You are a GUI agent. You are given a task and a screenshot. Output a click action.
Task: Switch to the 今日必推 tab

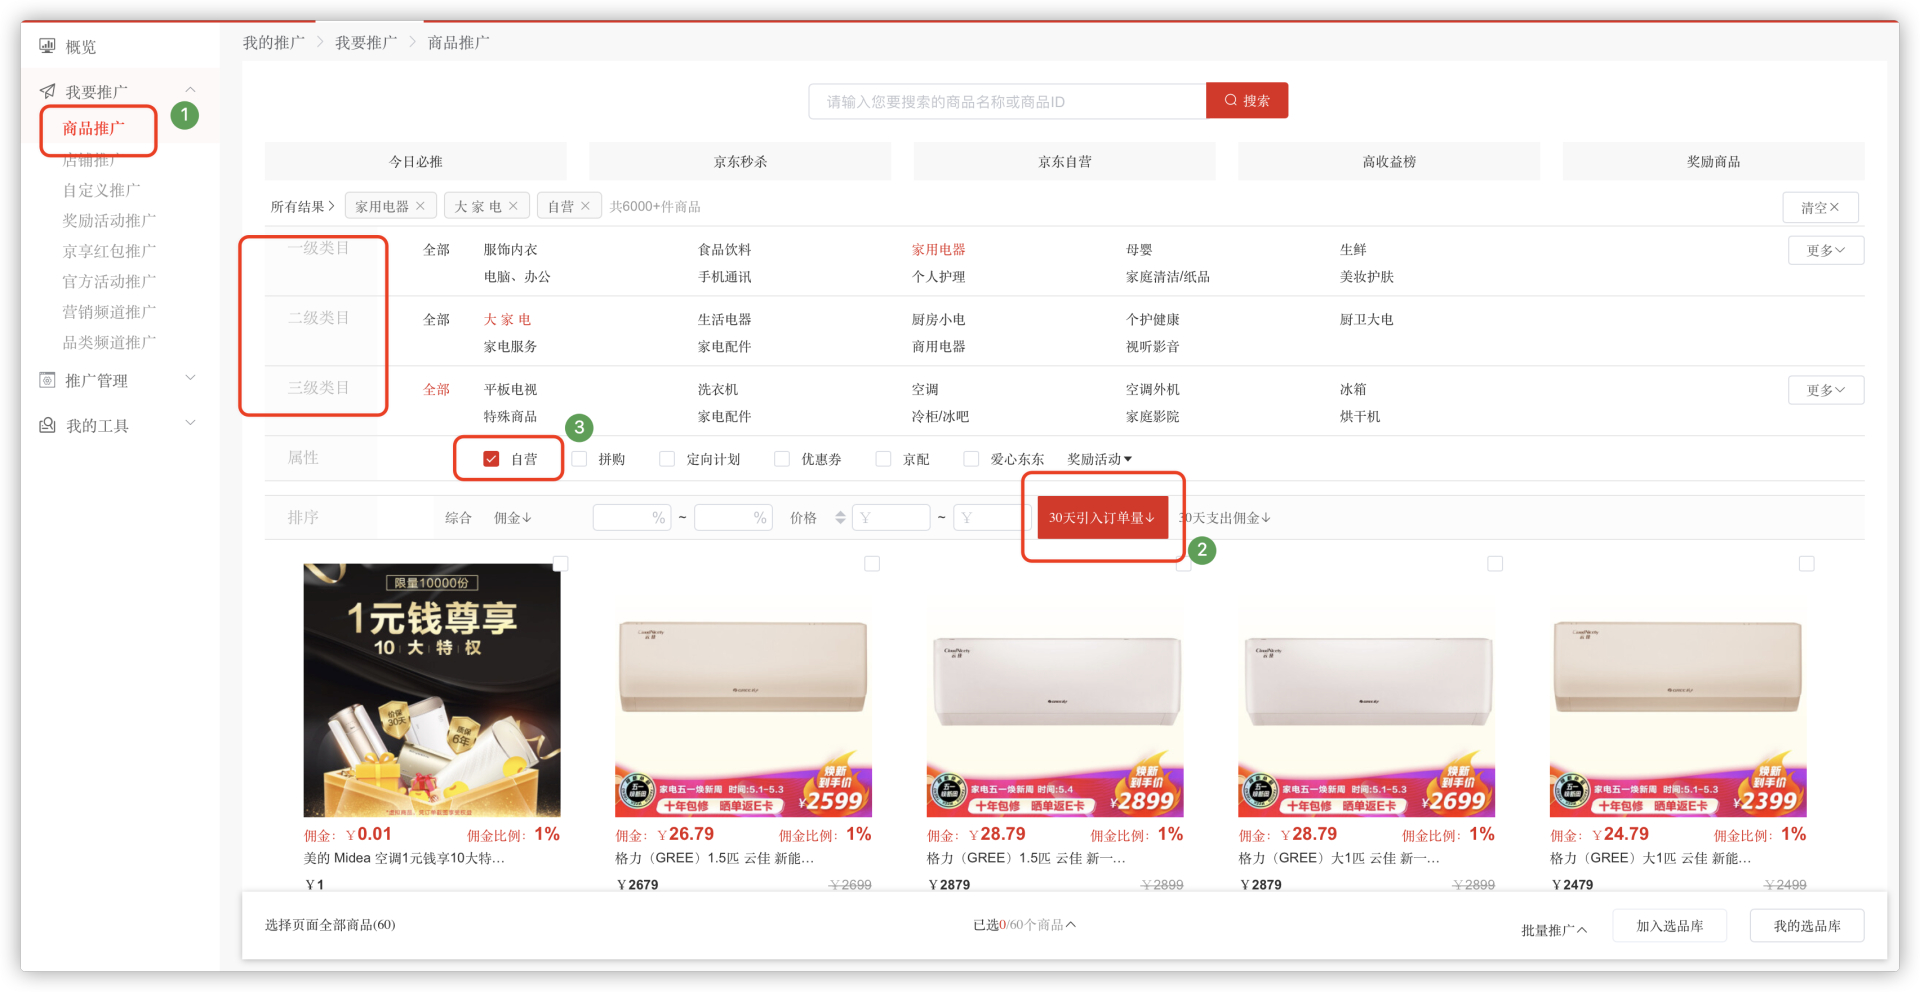pyautogui.click(x=416, y=161)
